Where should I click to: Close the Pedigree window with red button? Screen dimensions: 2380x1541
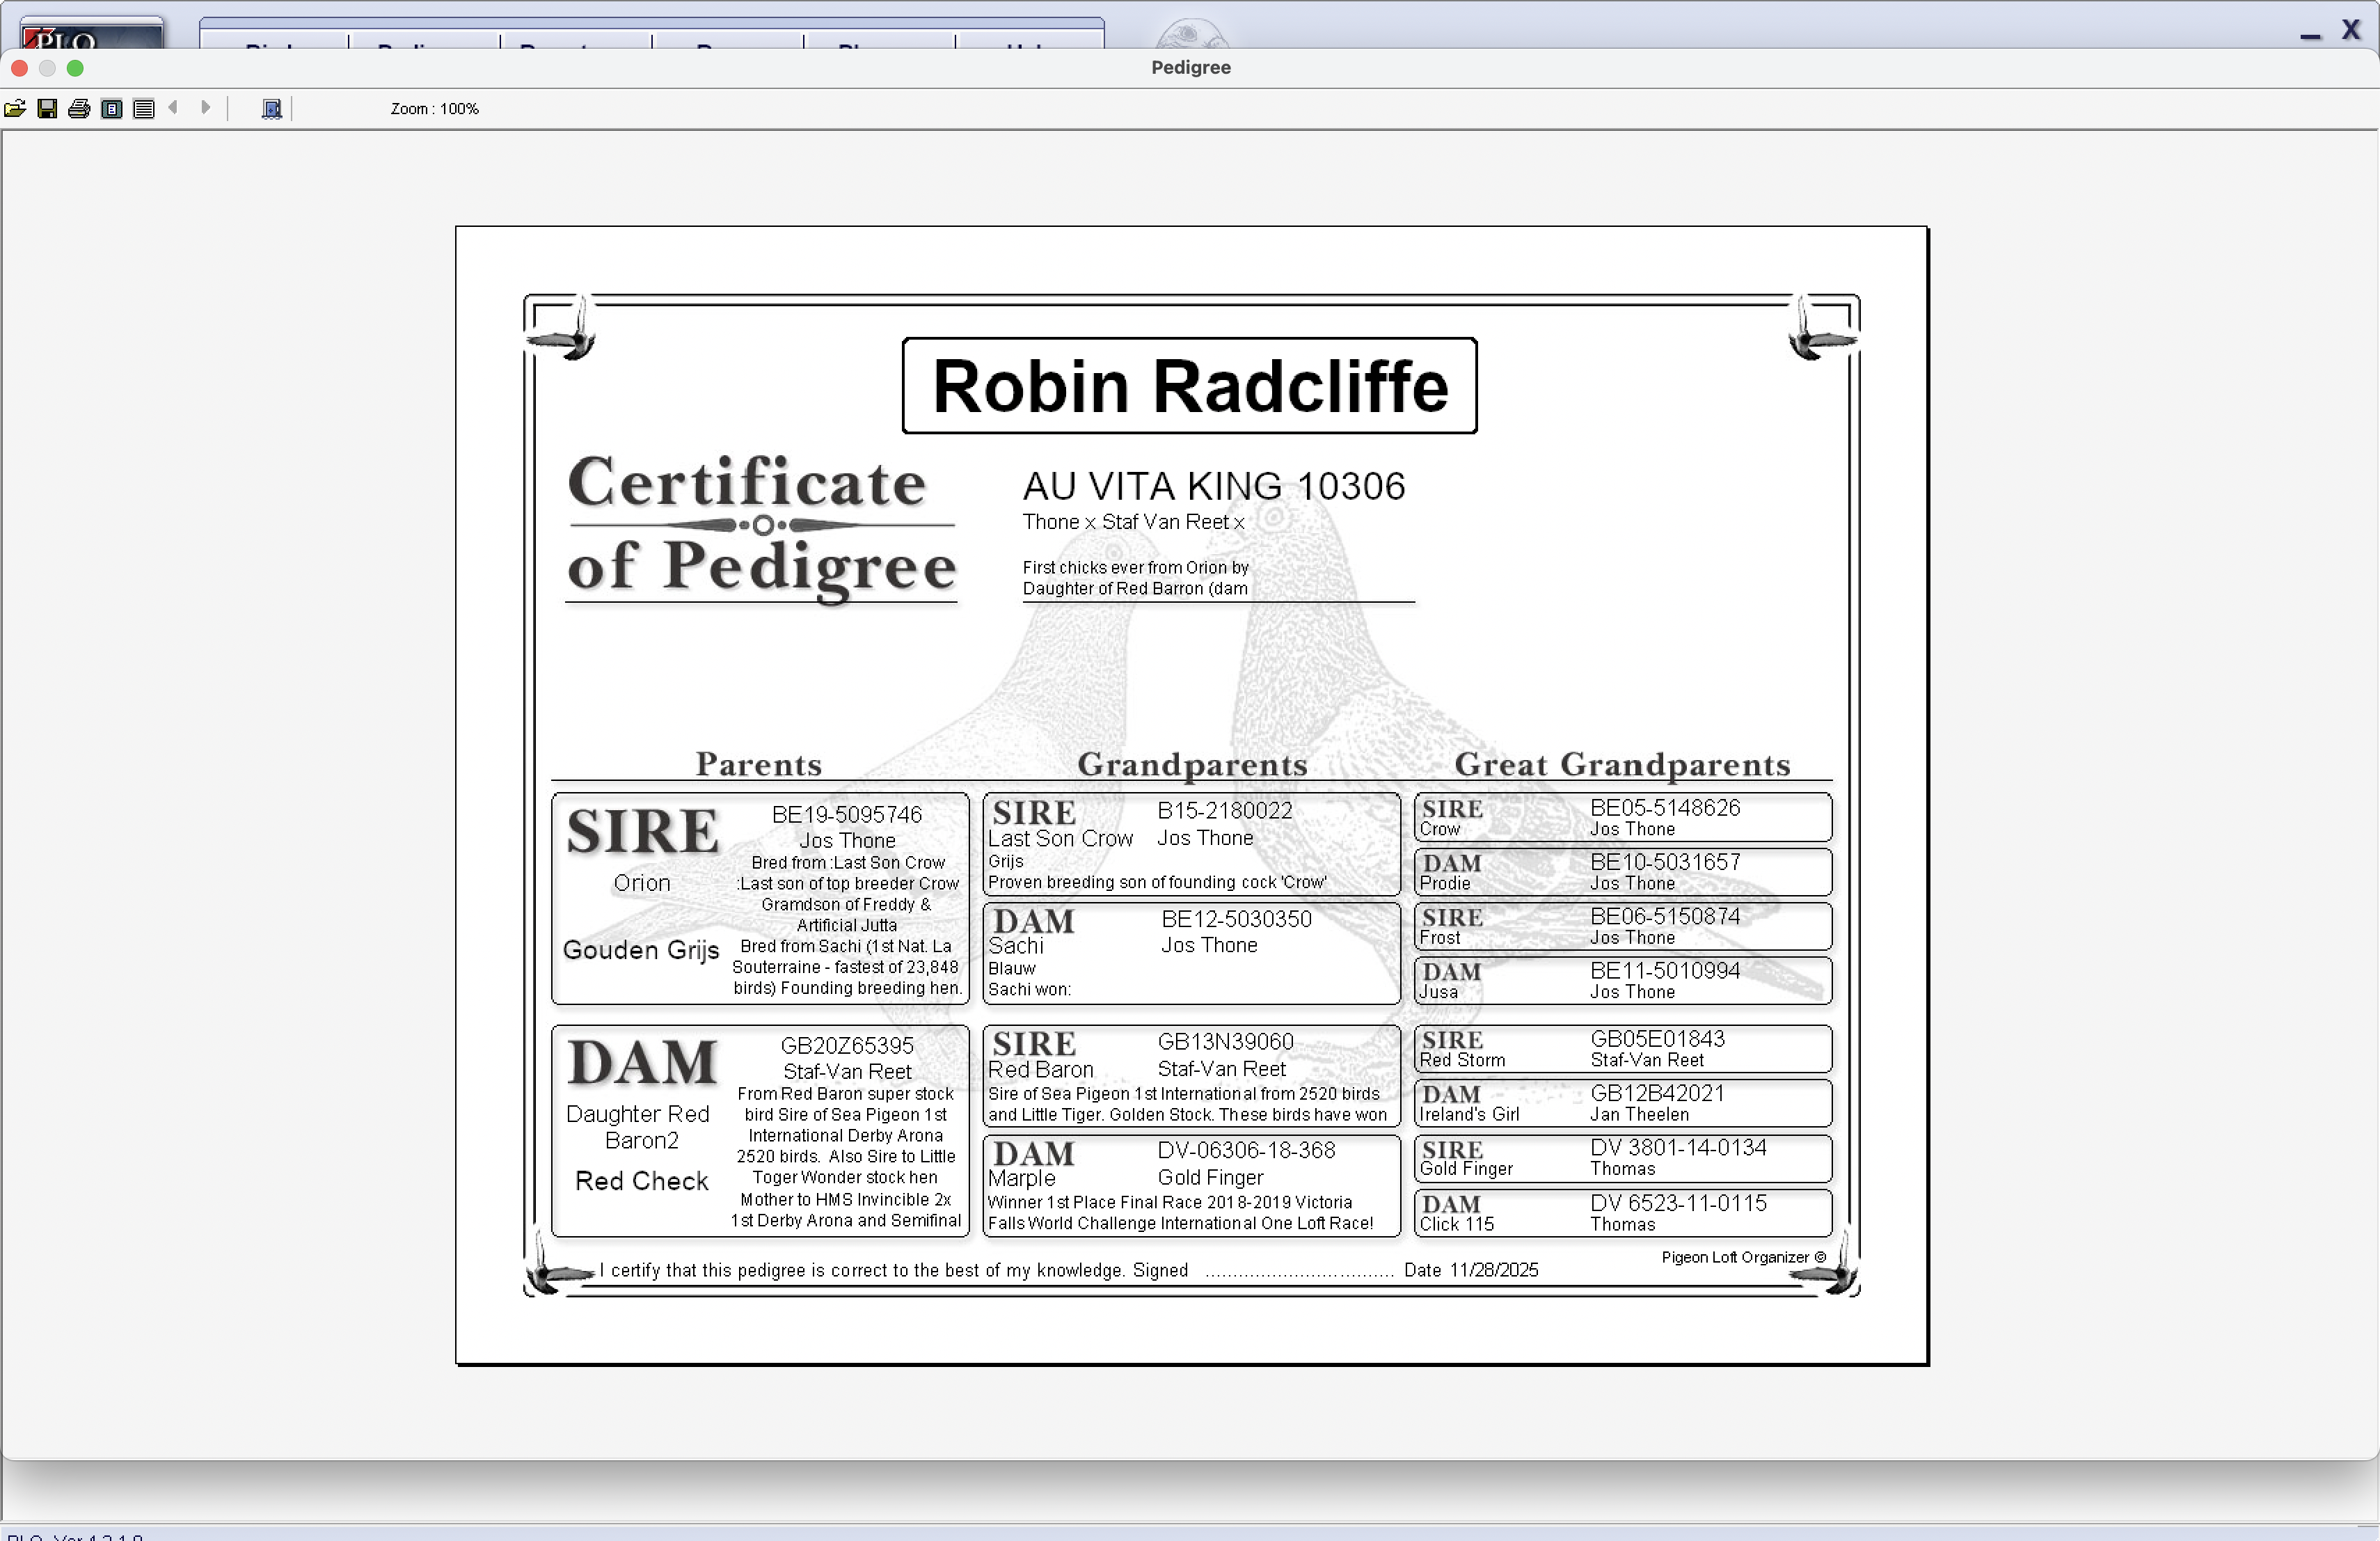point(19,68)
